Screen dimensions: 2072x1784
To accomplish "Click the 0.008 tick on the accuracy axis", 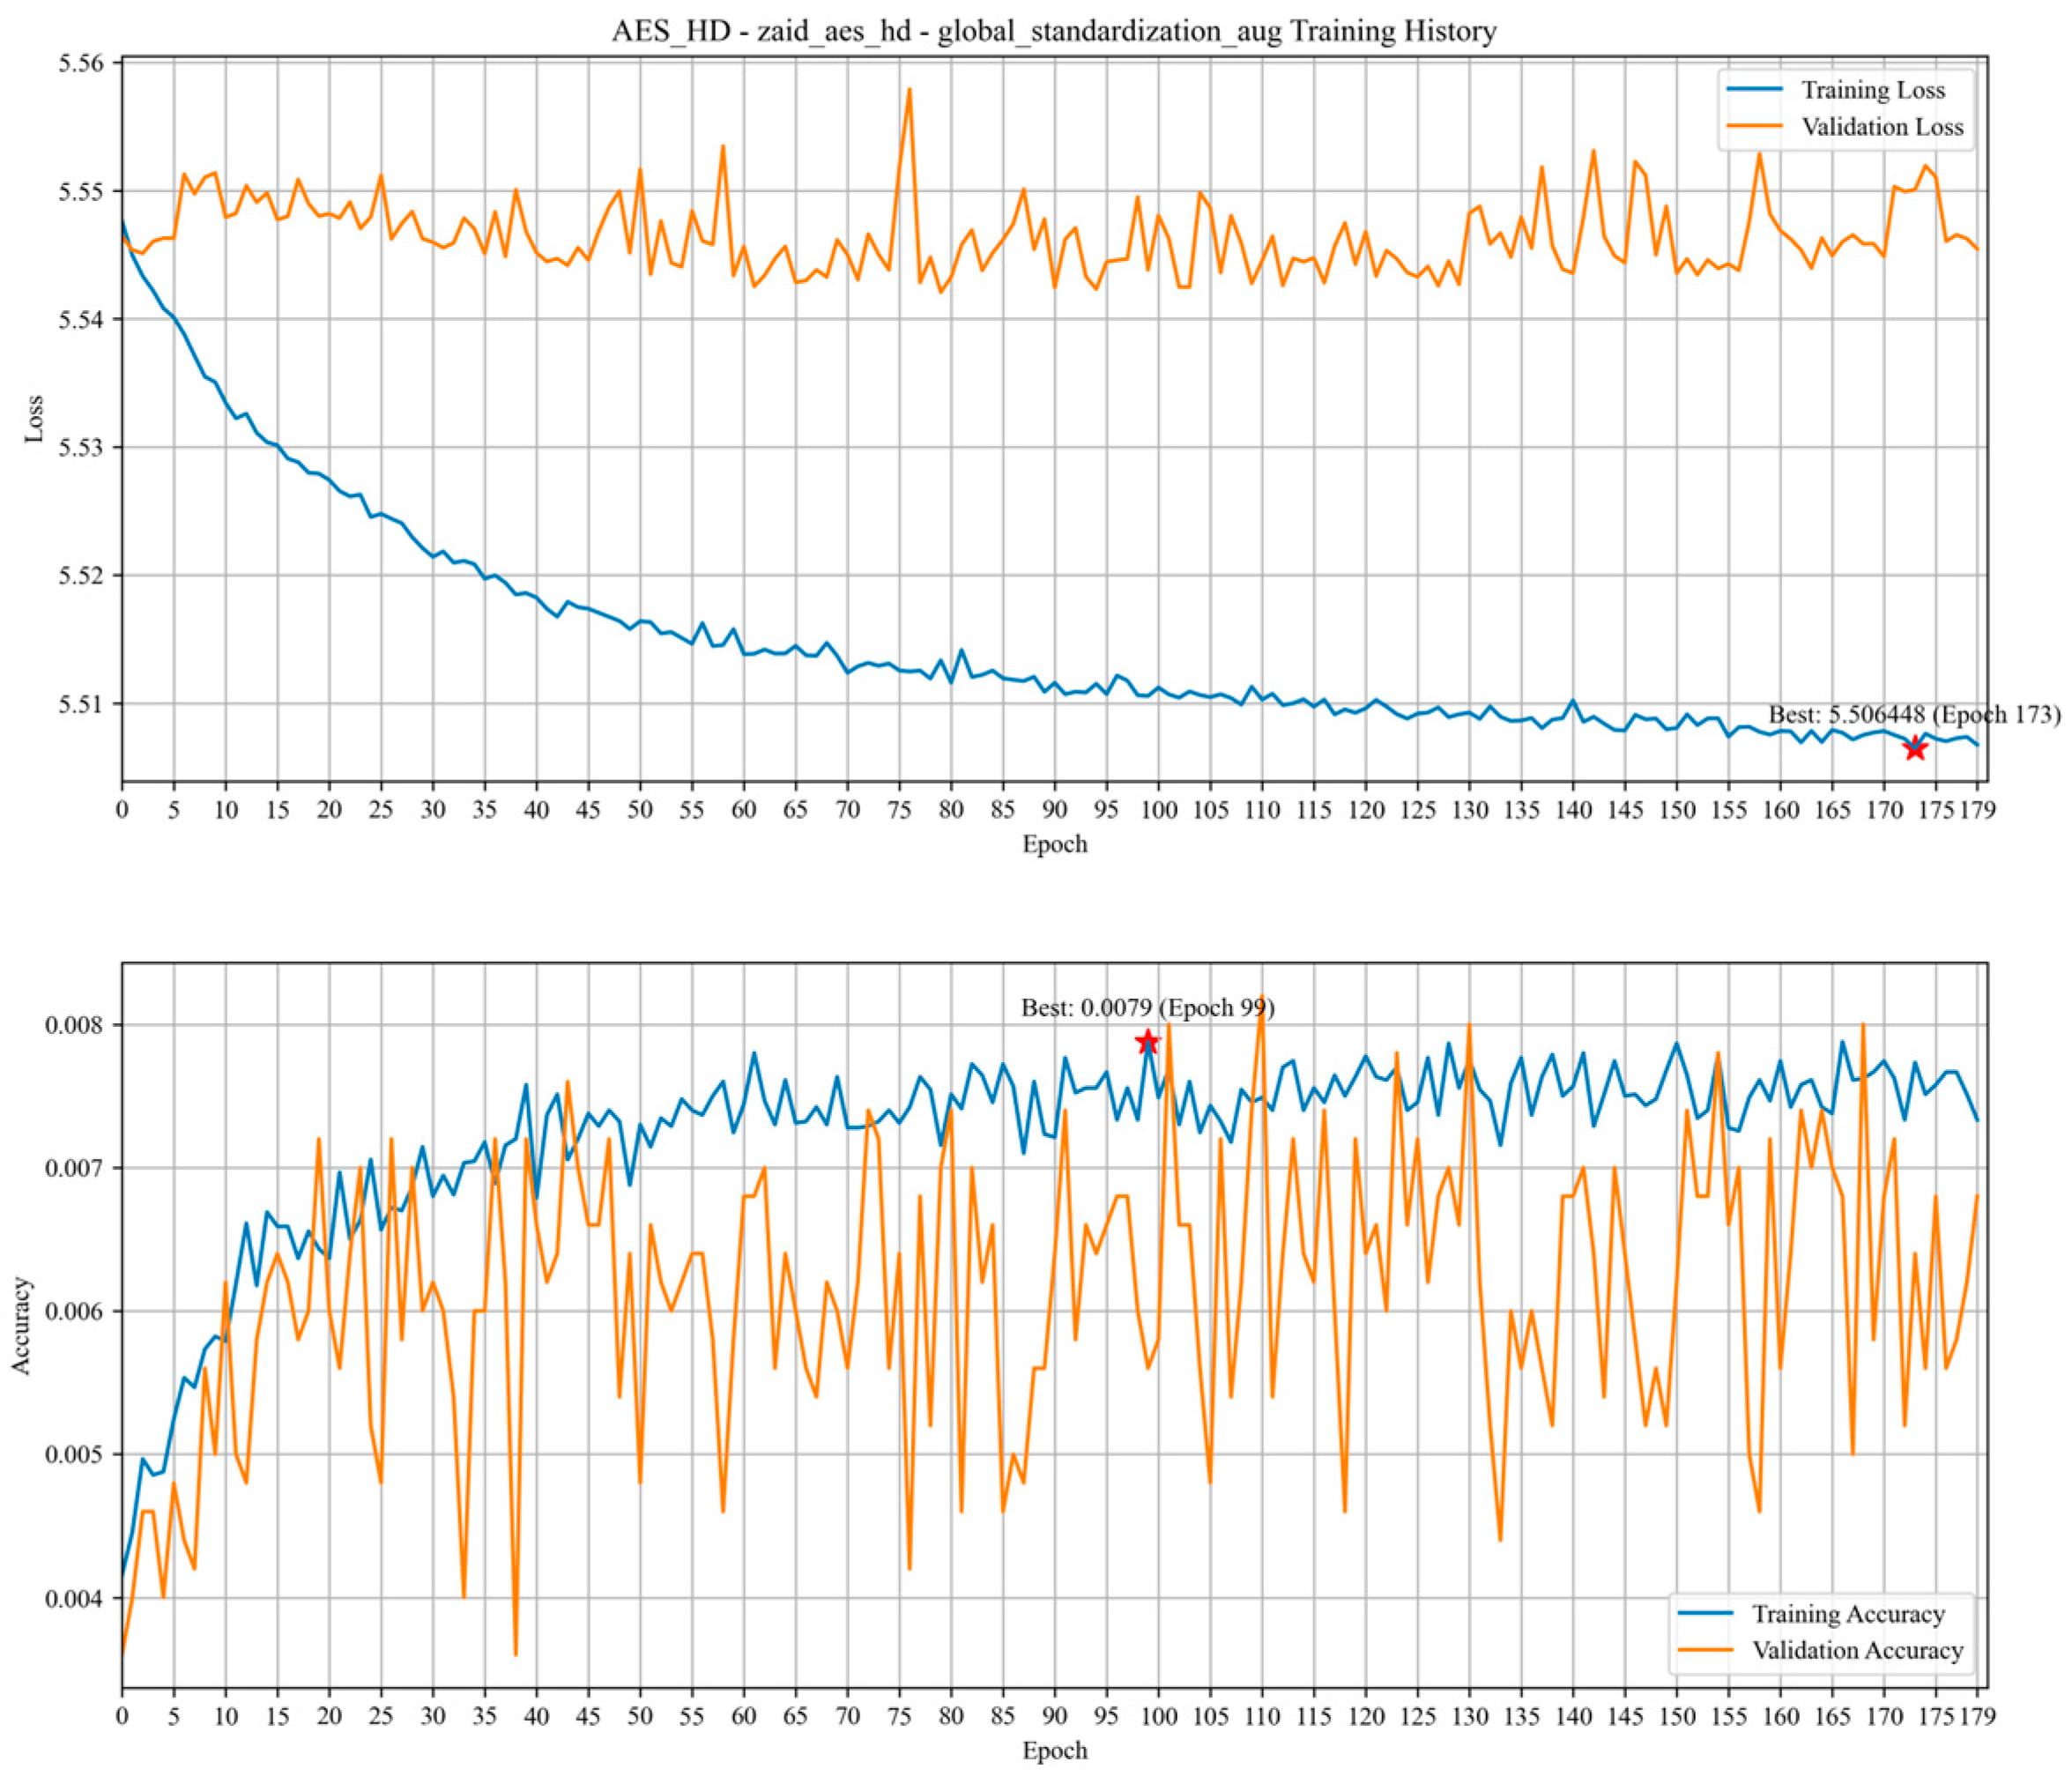I will (77, 1026).
